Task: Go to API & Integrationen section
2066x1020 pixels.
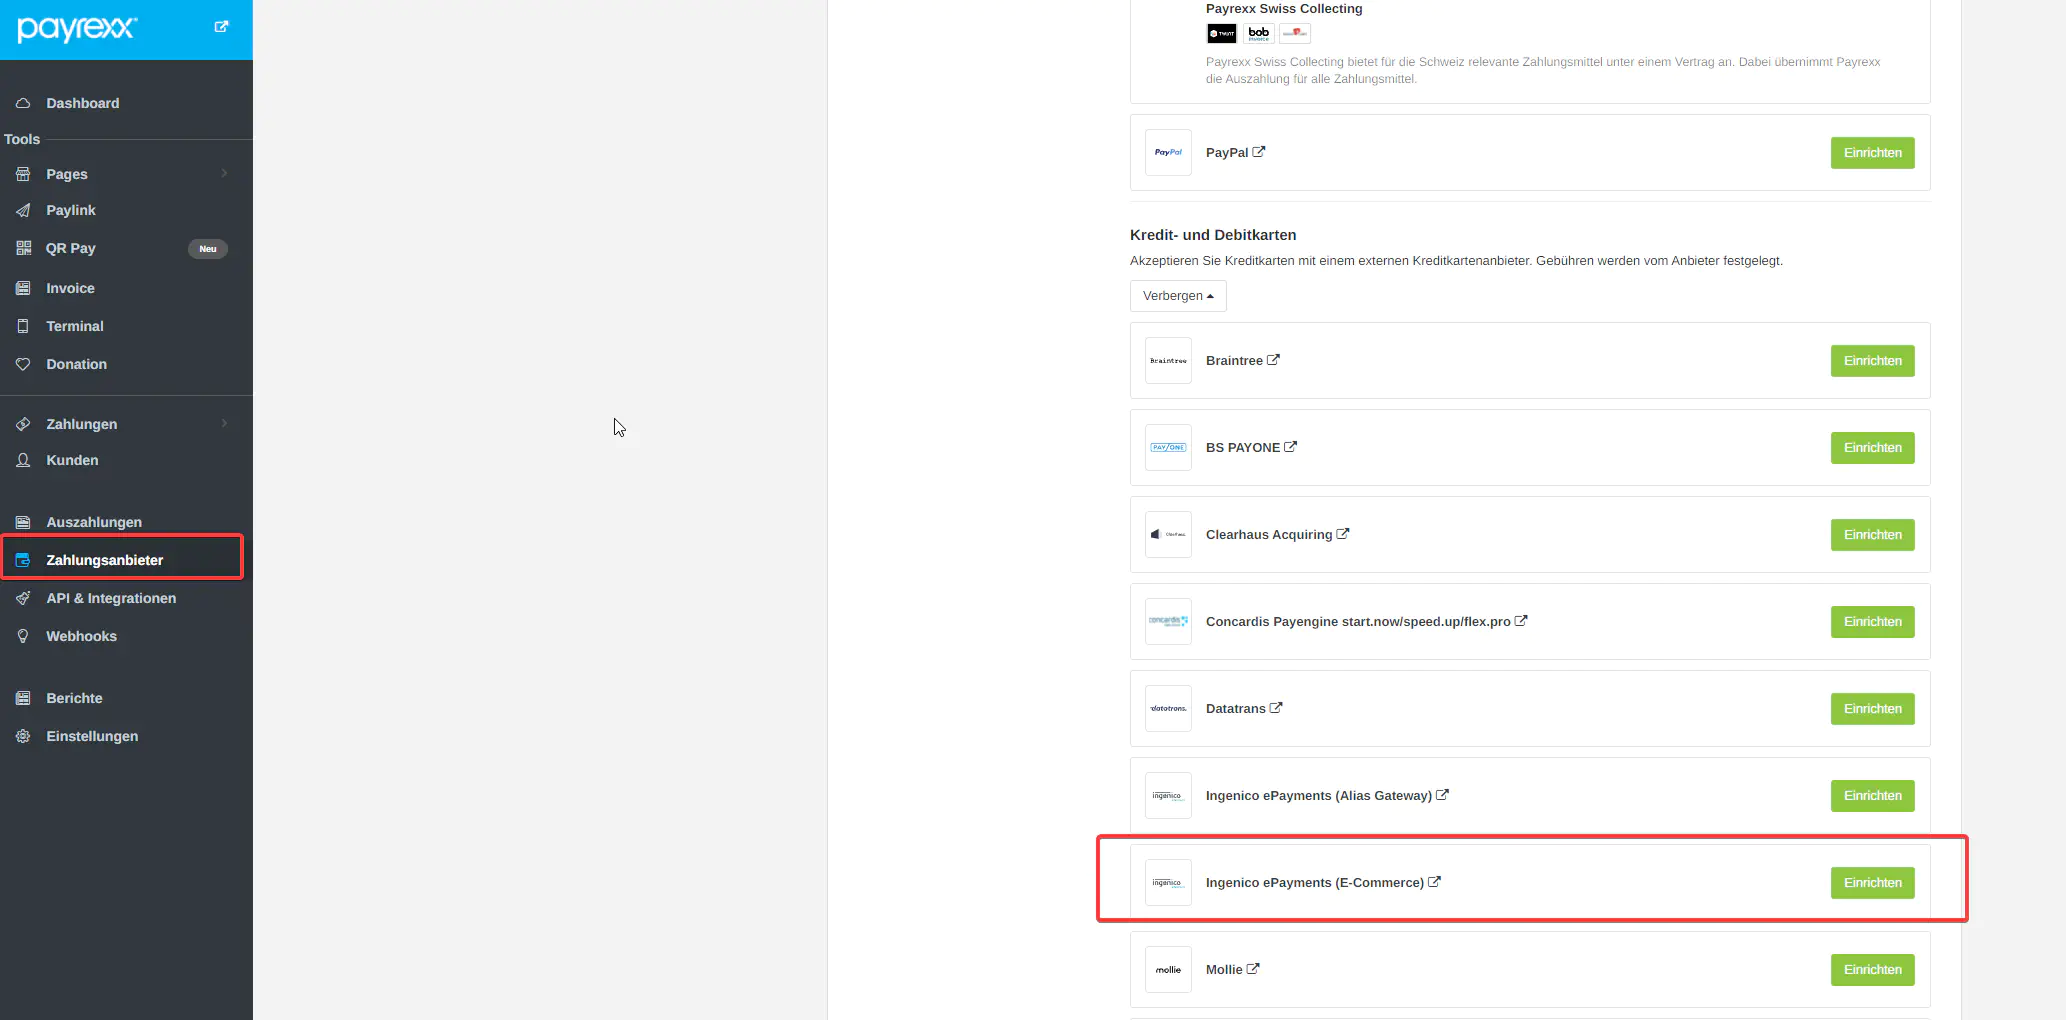Action: point(111,598)
